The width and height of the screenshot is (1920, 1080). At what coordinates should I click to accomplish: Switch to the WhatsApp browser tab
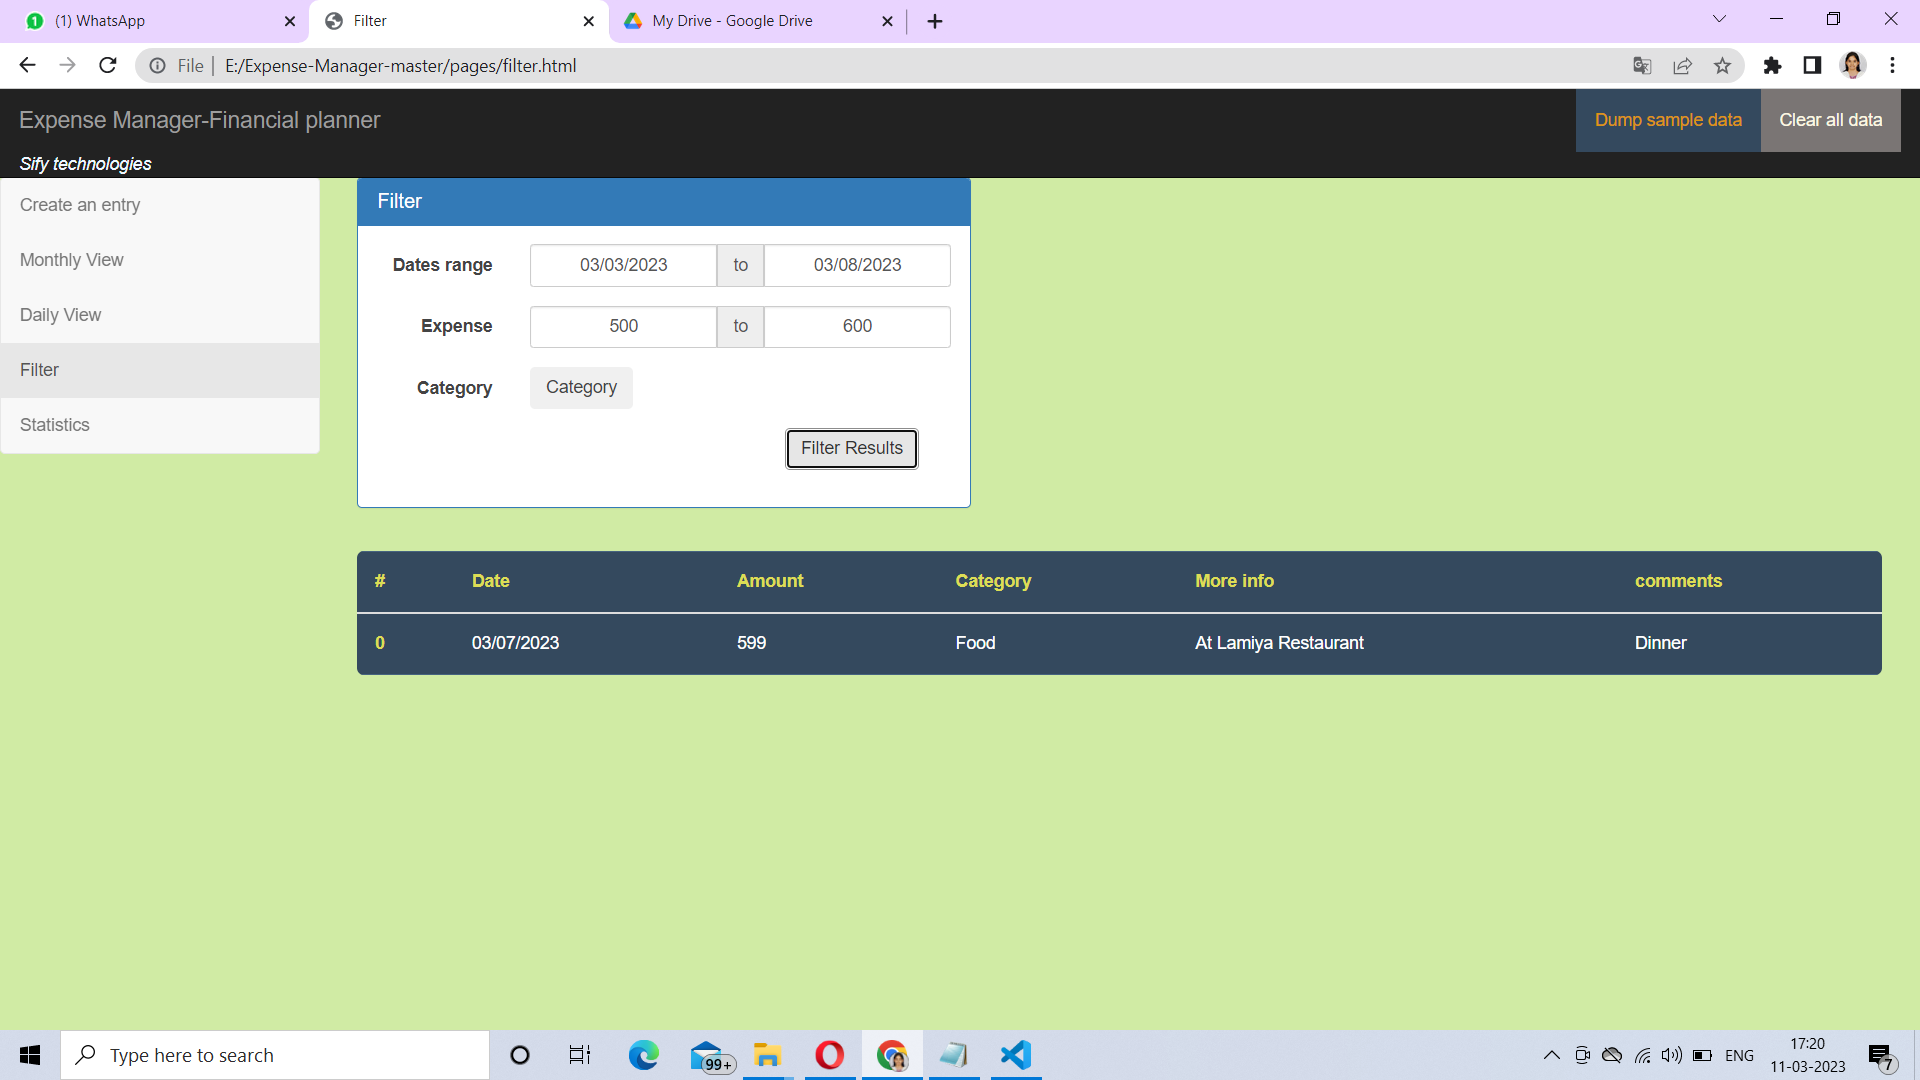(x=150, y=20)
